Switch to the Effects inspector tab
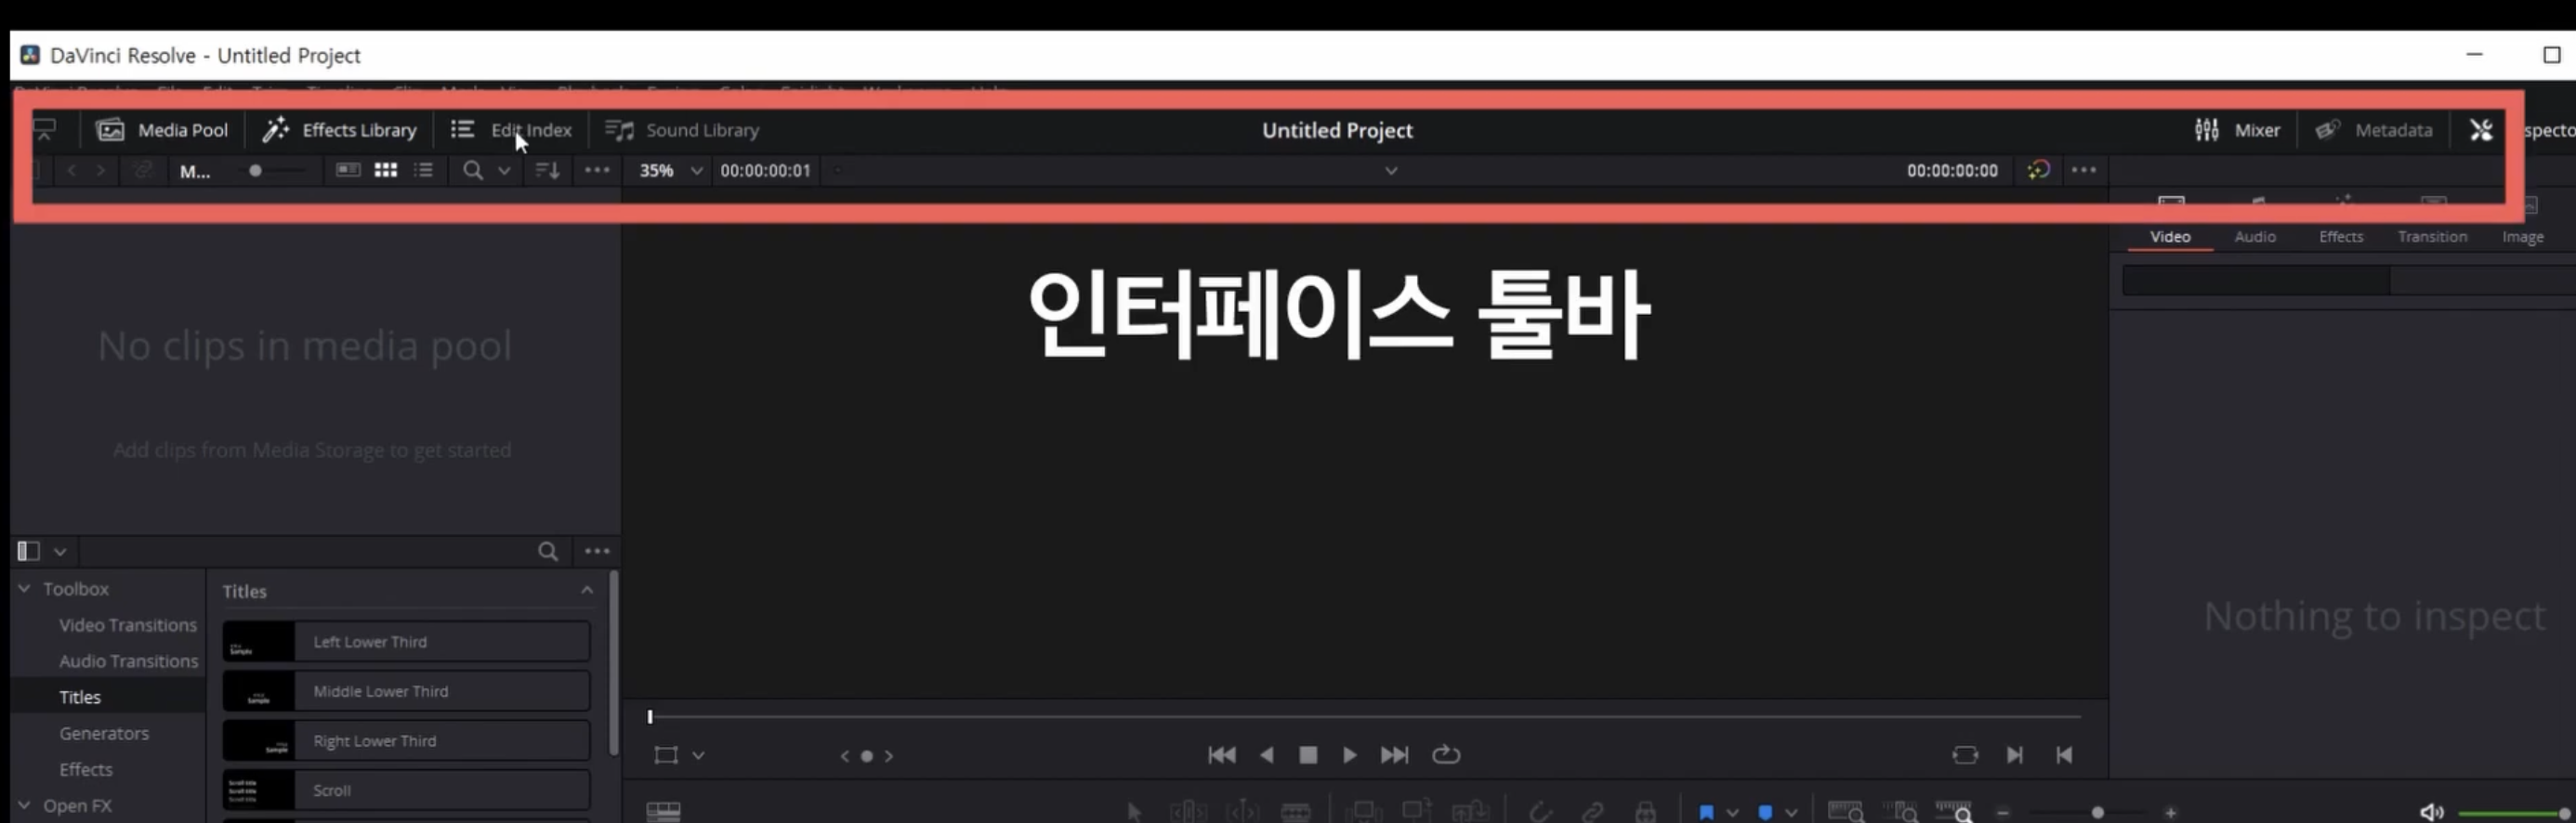2576x823 pixels. tap(2341, 237)
